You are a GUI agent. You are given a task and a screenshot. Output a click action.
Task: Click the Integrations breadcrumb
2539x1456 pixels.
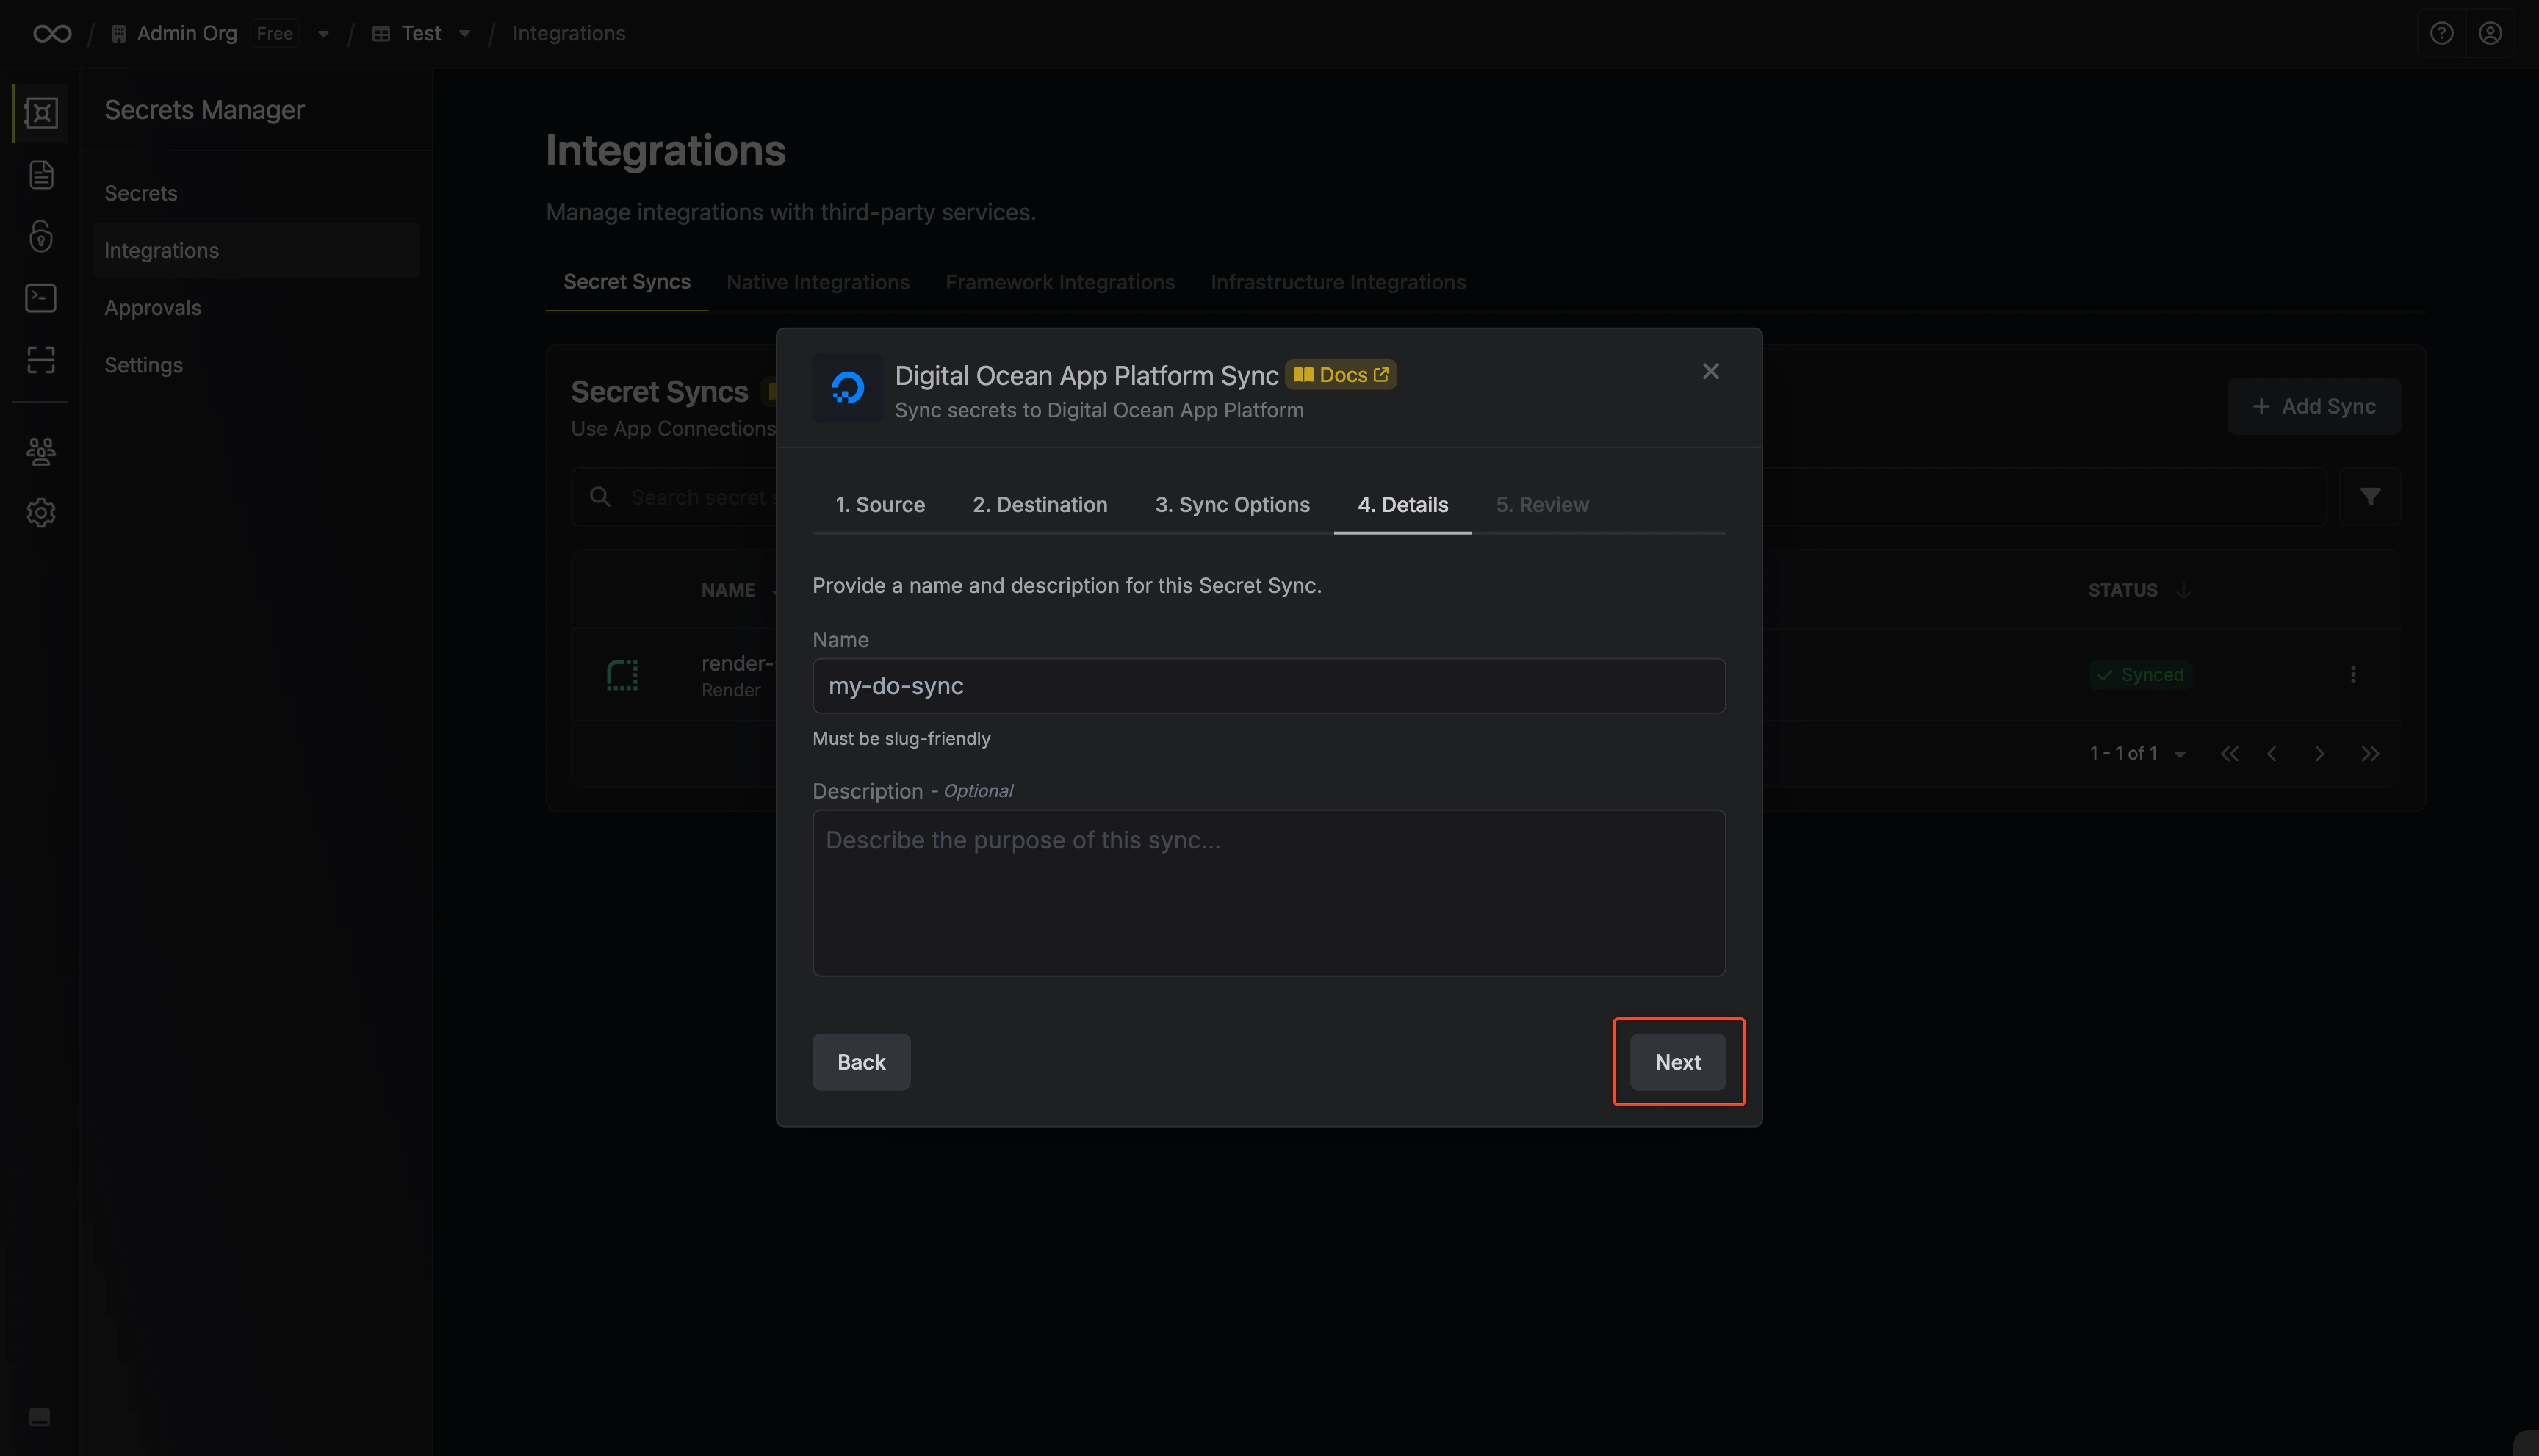pyautogui.click(x=569, y=33)
